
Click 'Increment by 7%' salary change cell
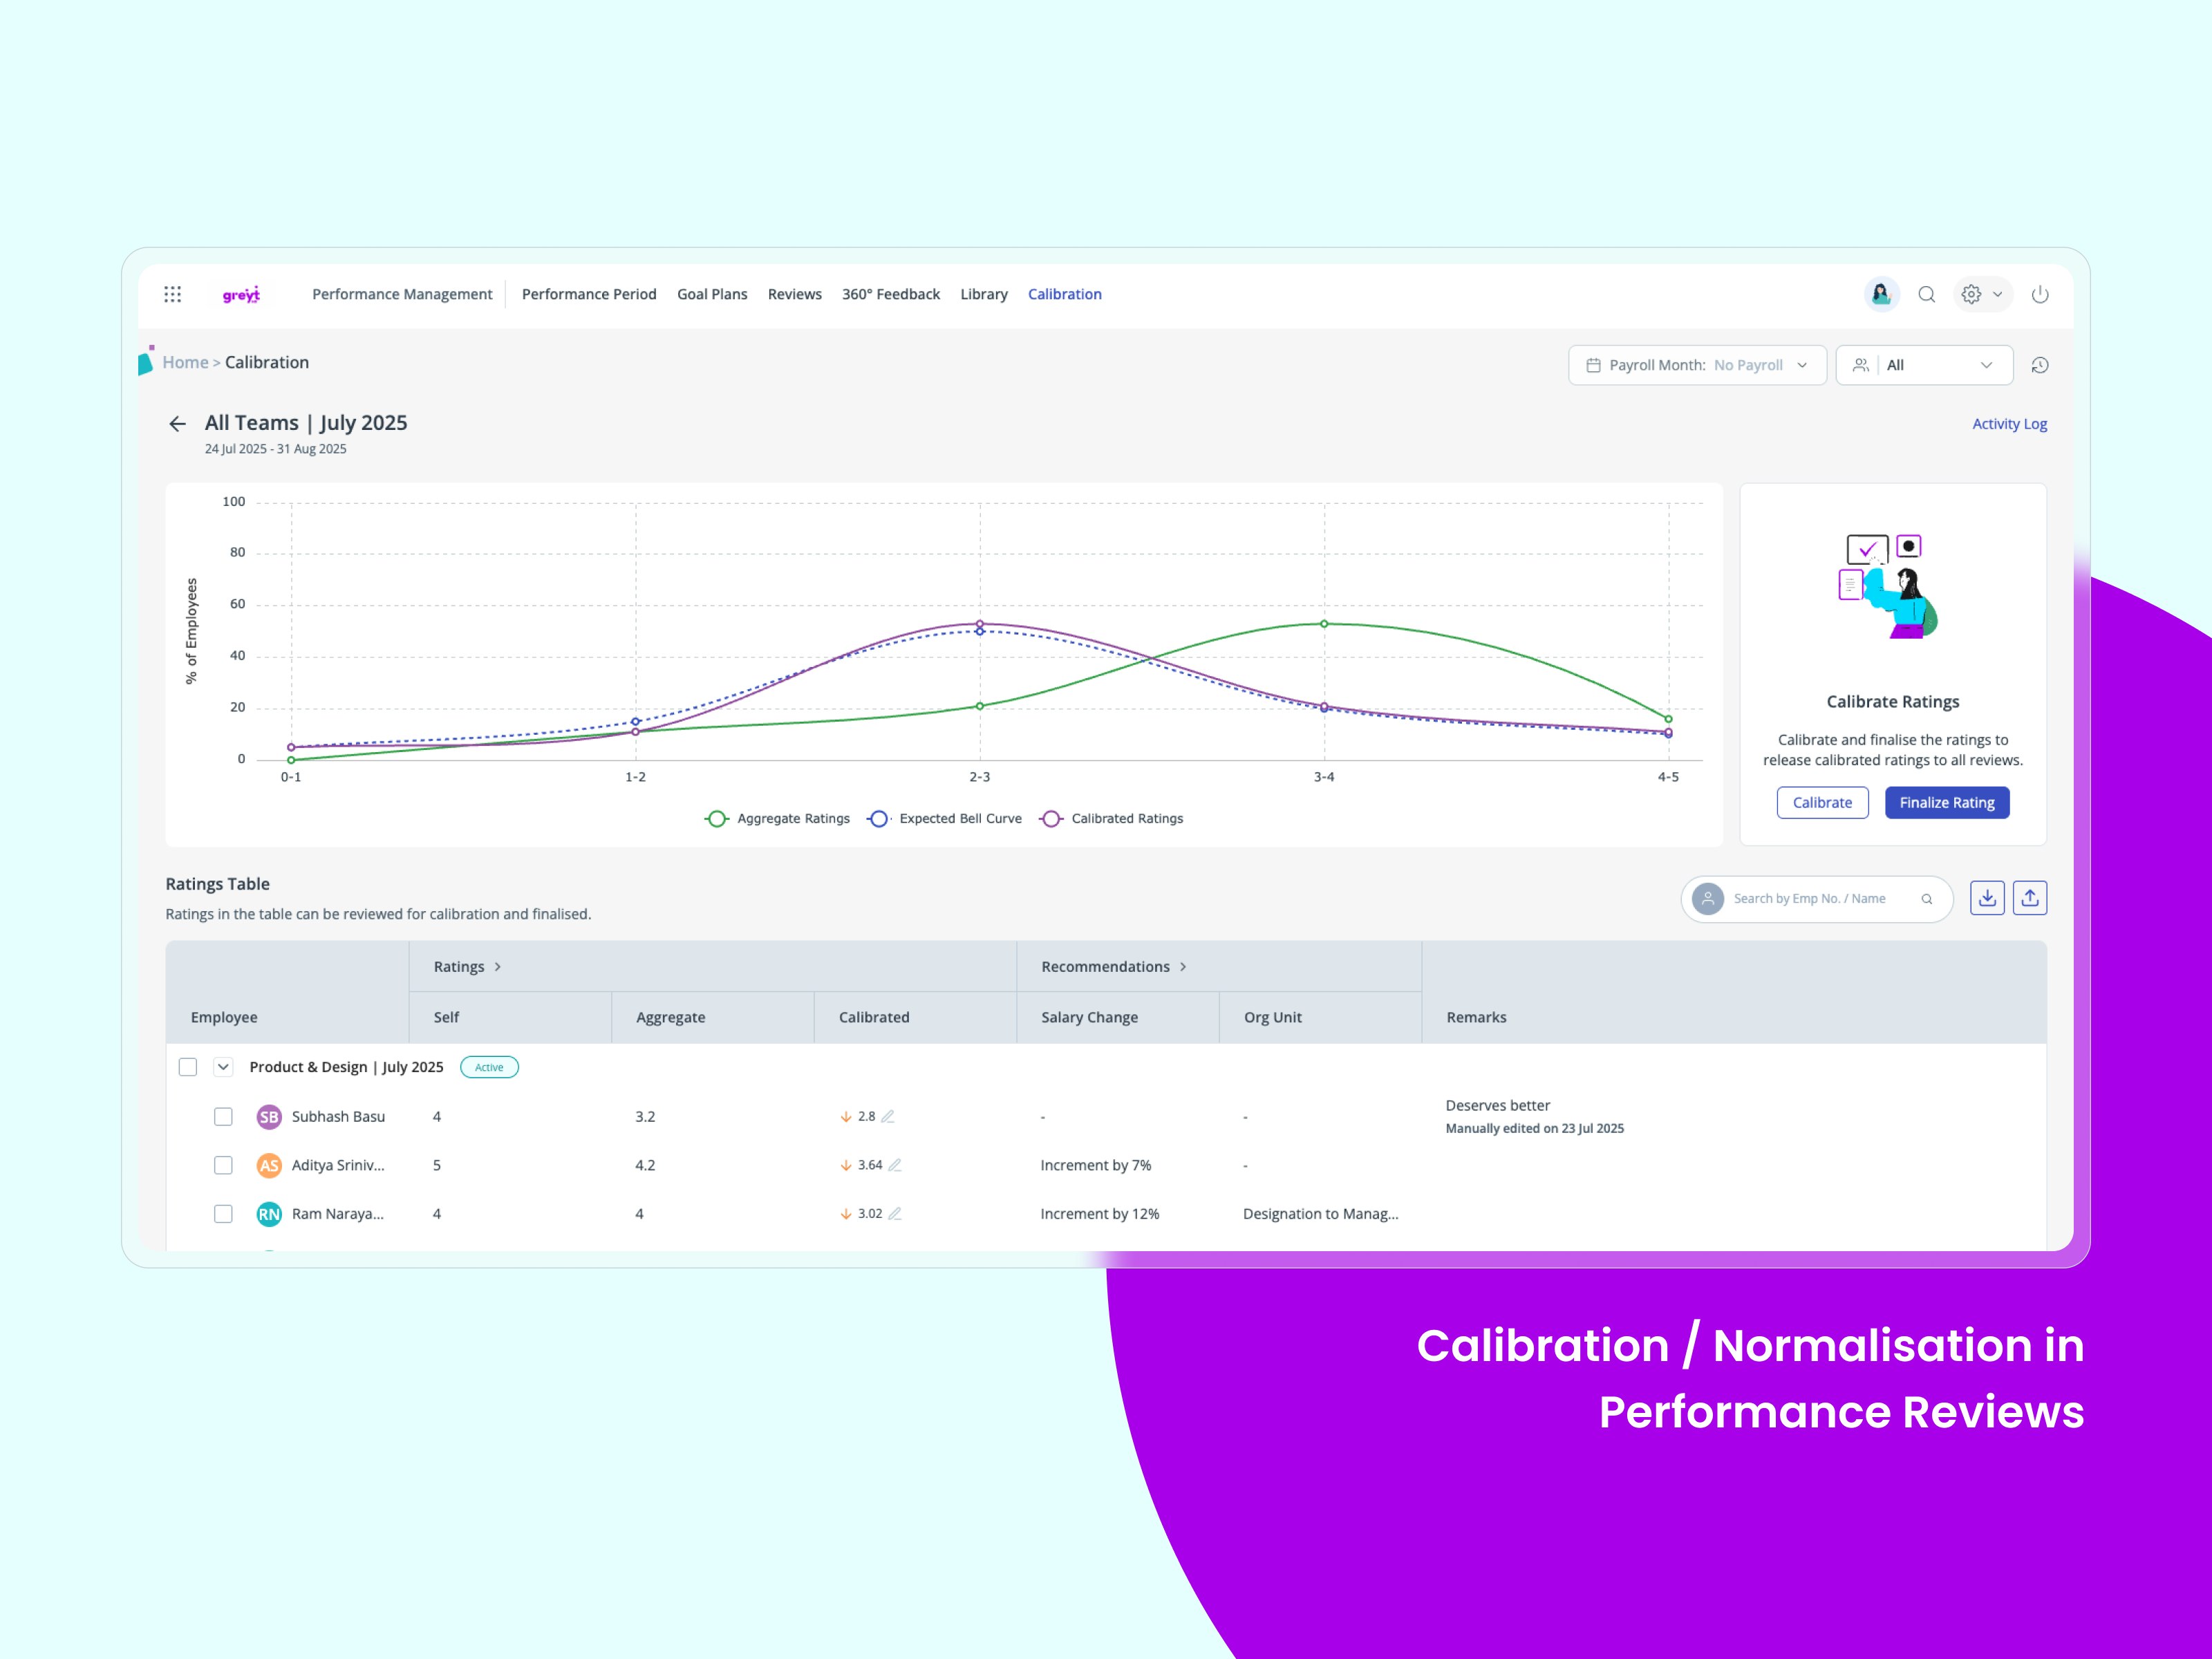pyautogui.click(x=1095, y=1165)
